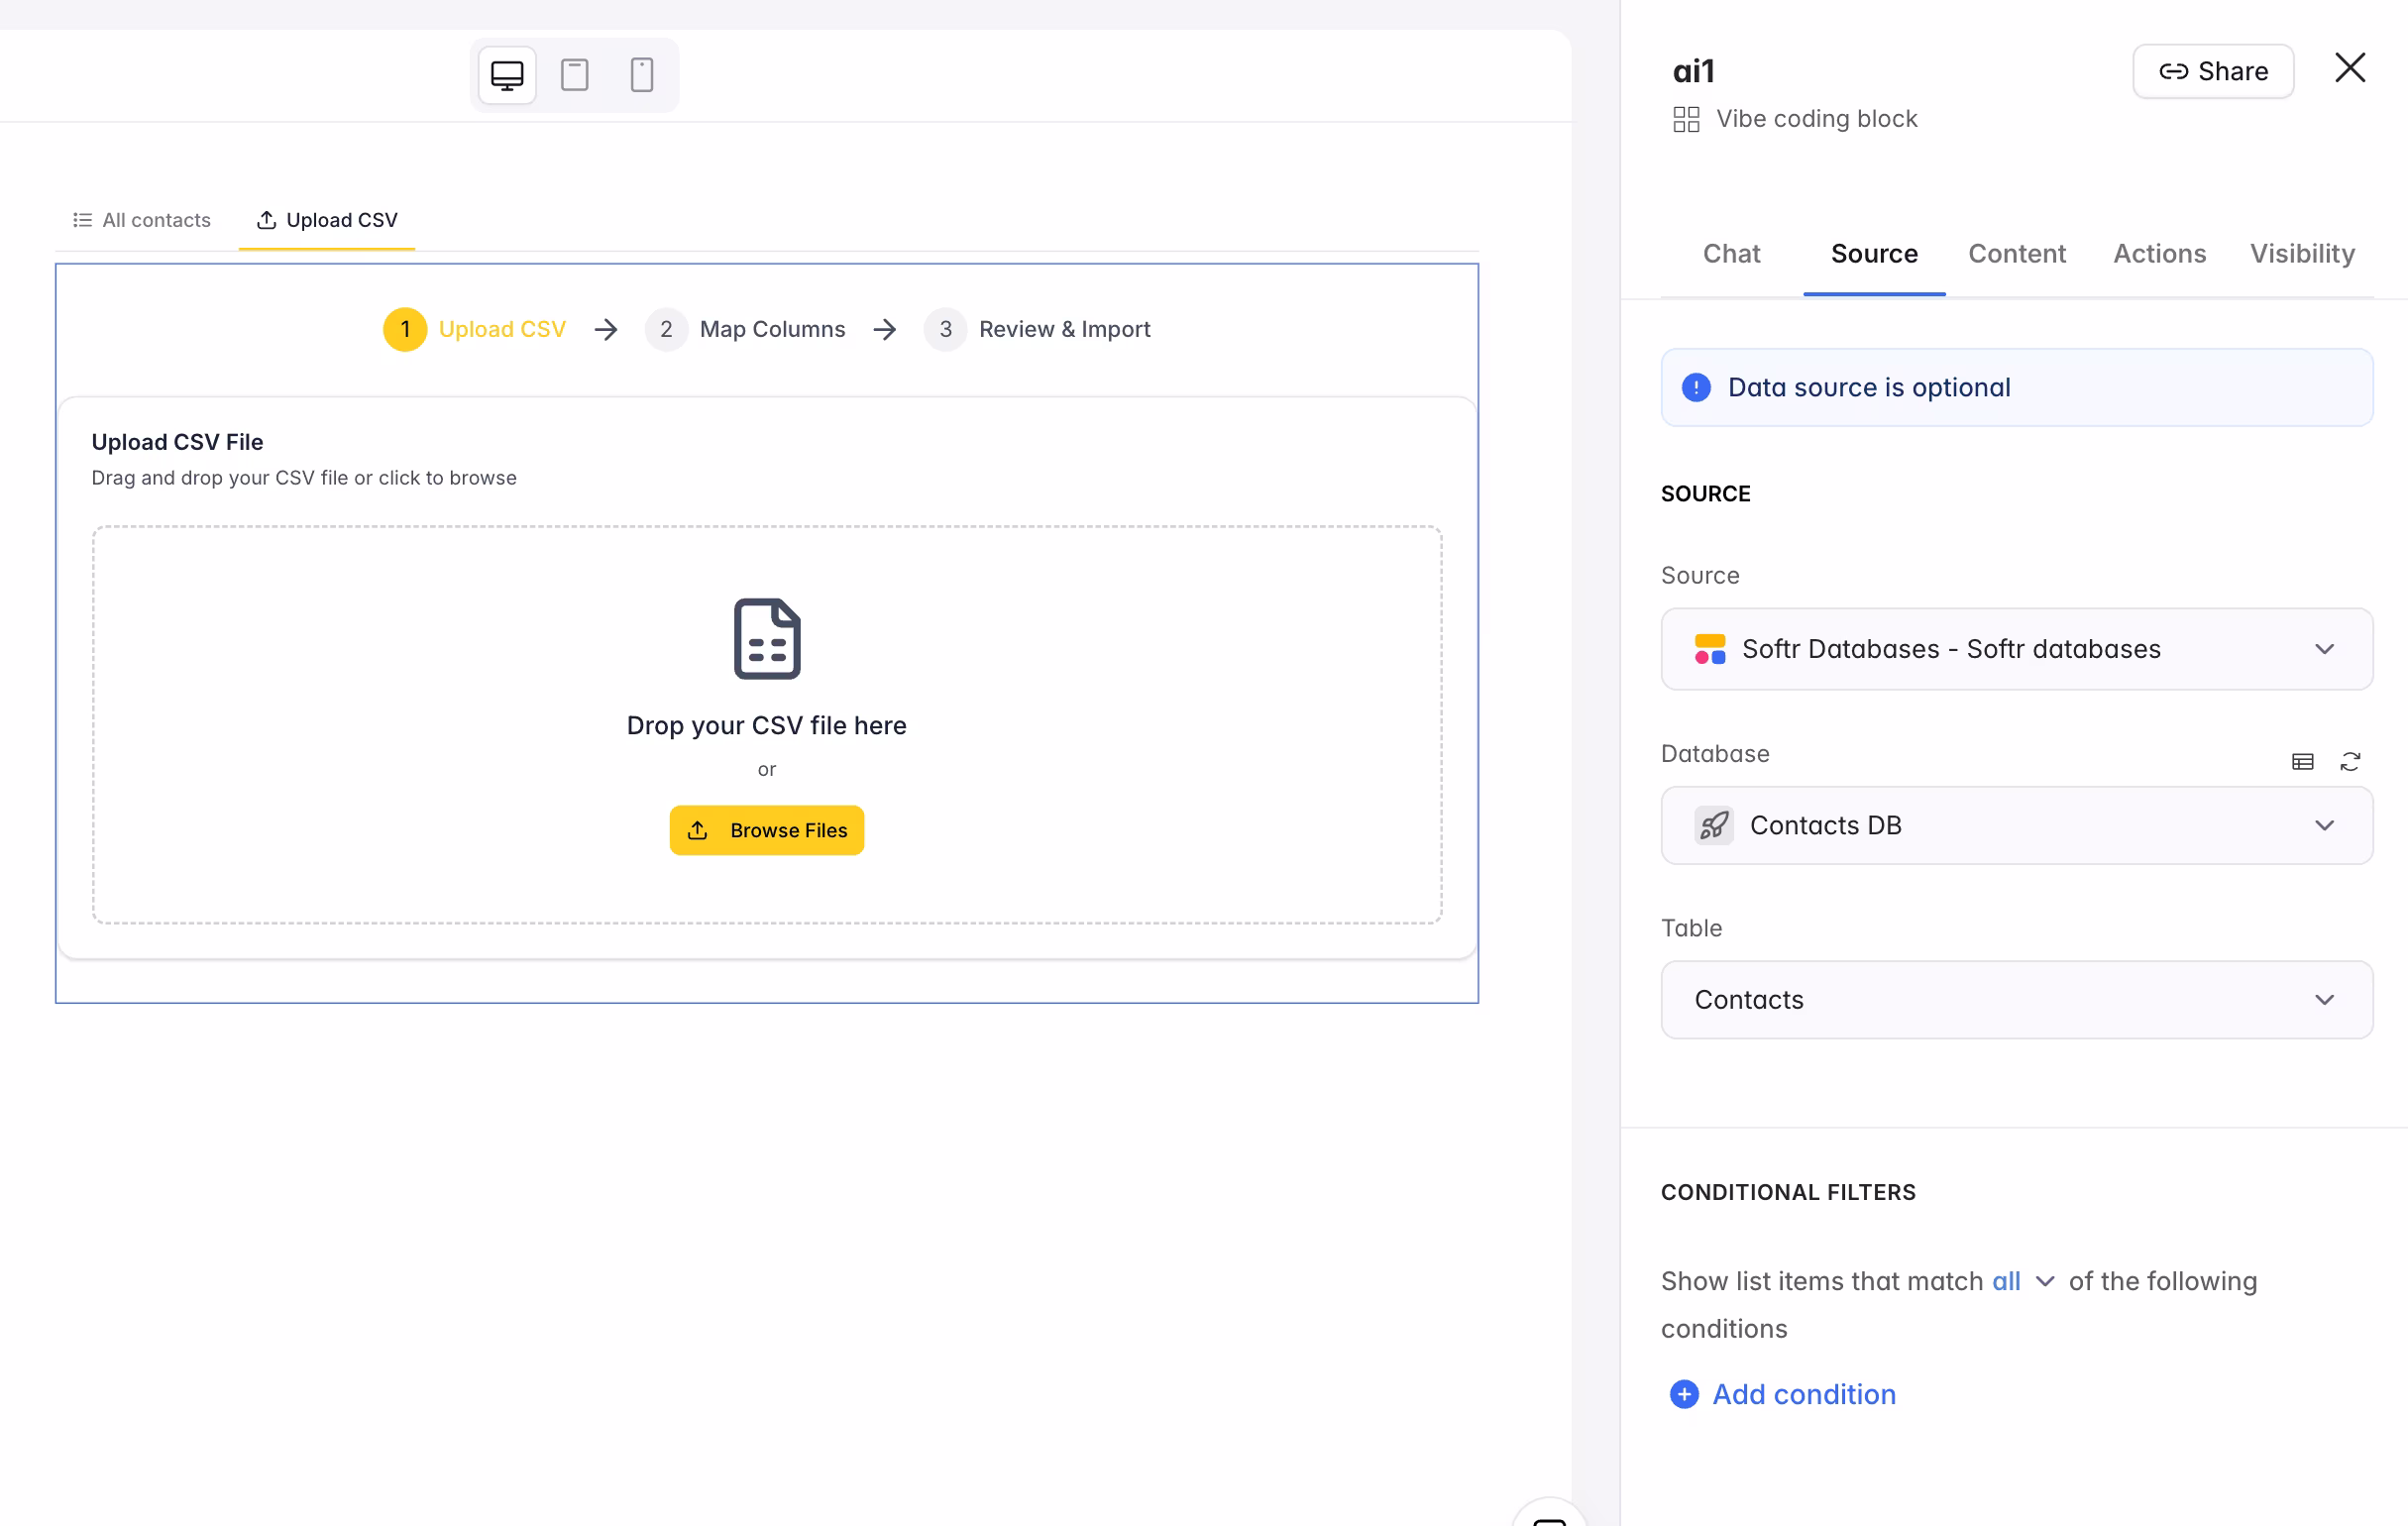Refresh the Contacts DB database
2408x1526 pixels.
(2351, 761)
